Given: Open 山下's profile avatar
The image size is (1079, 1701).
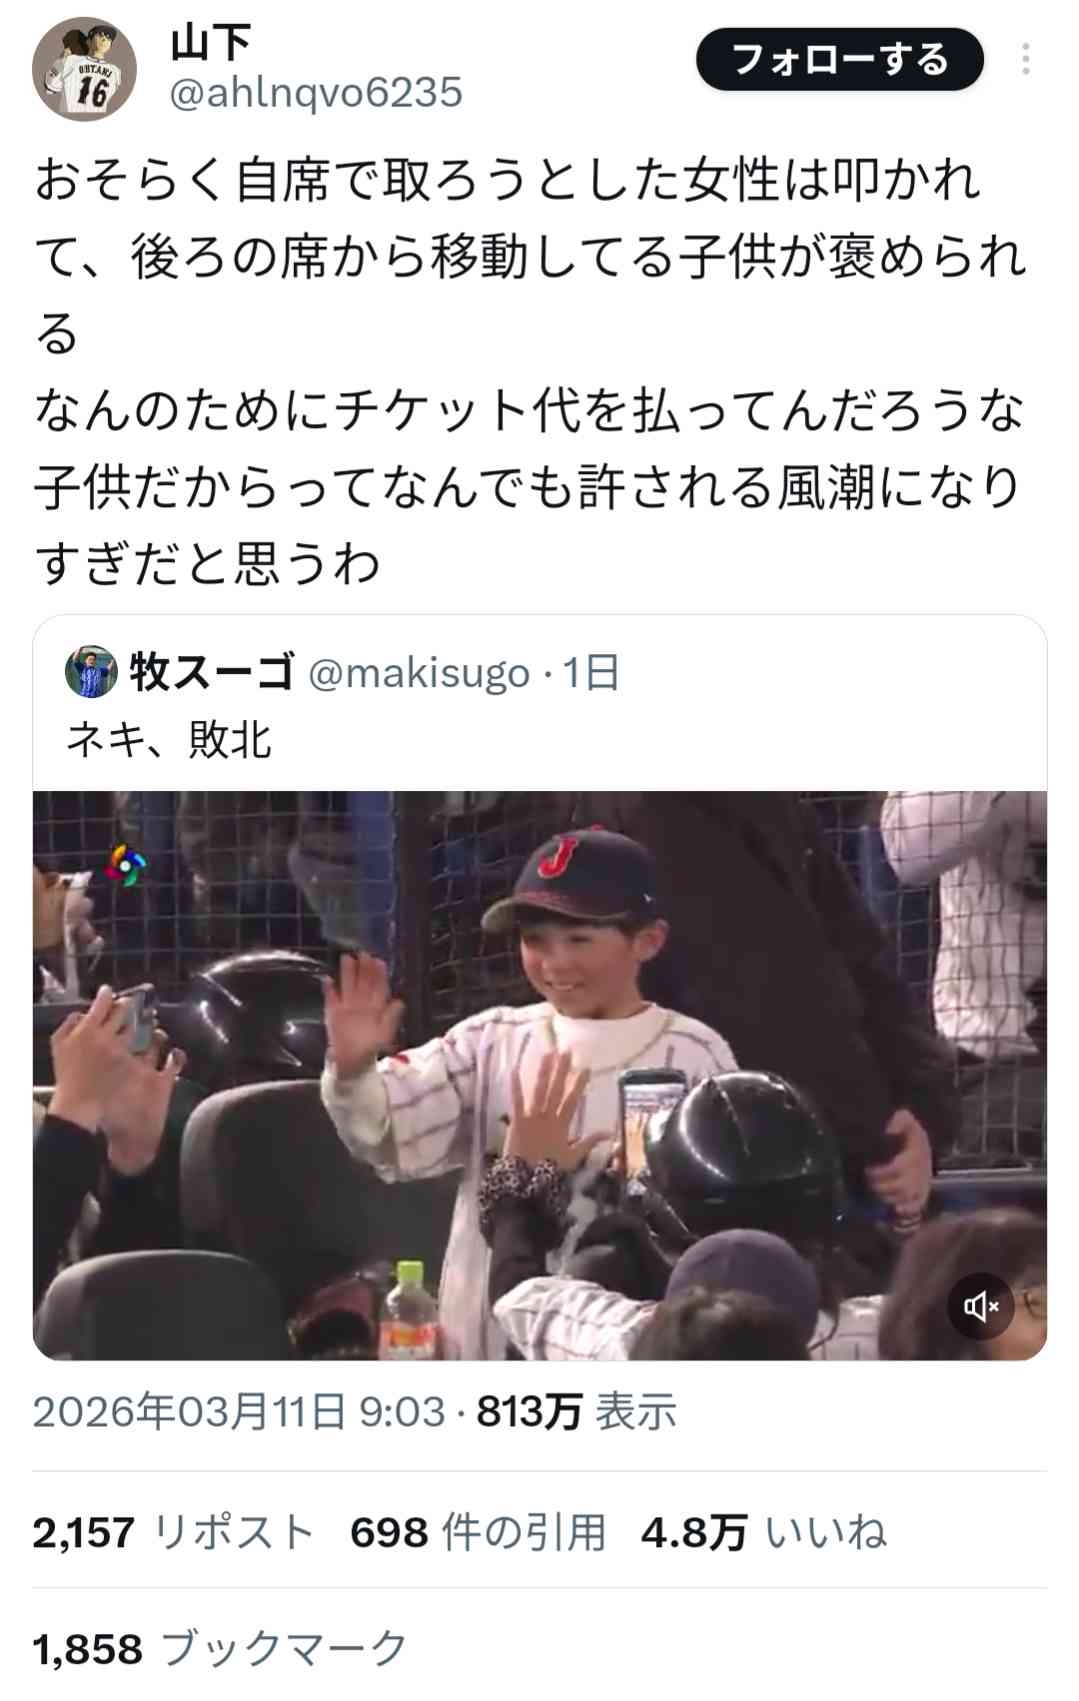Looking at the screenshot, I should coord(85,70).
